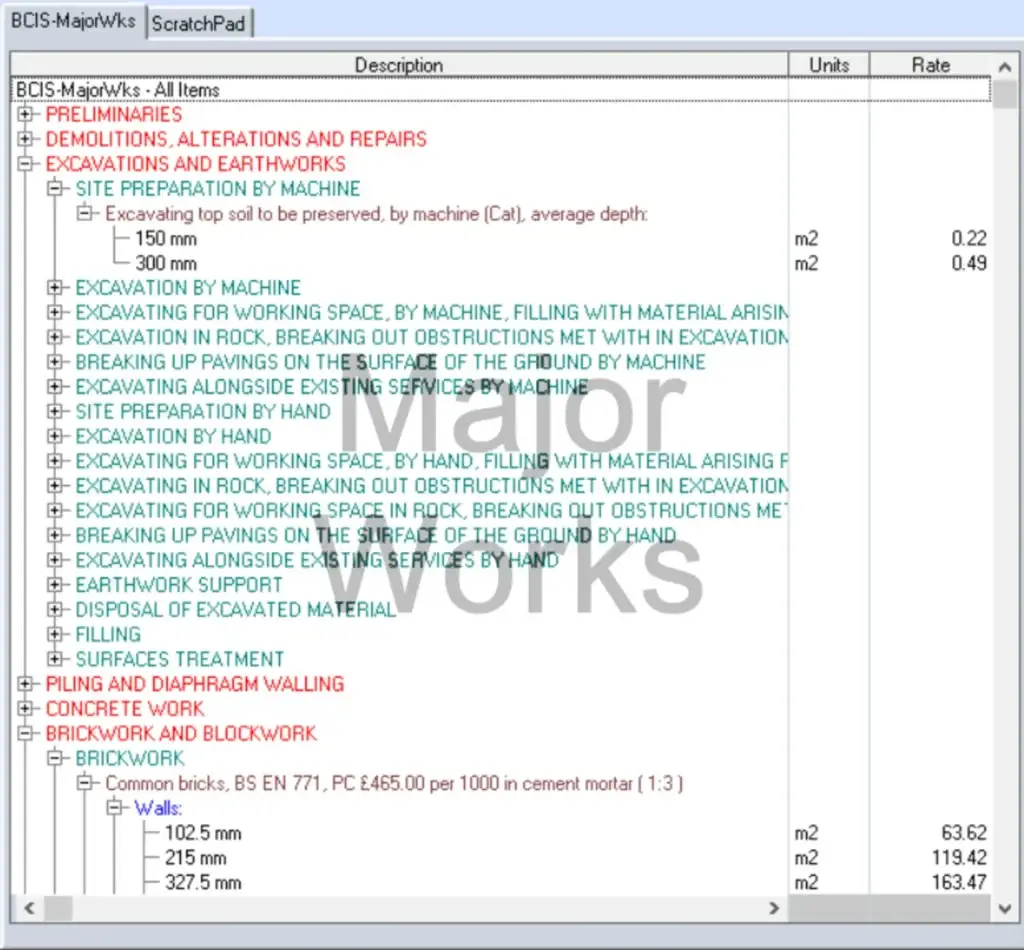
Task: Click the m2 unit in the 215 mm row
Action: pyautogui.click(x=806, y=857)
